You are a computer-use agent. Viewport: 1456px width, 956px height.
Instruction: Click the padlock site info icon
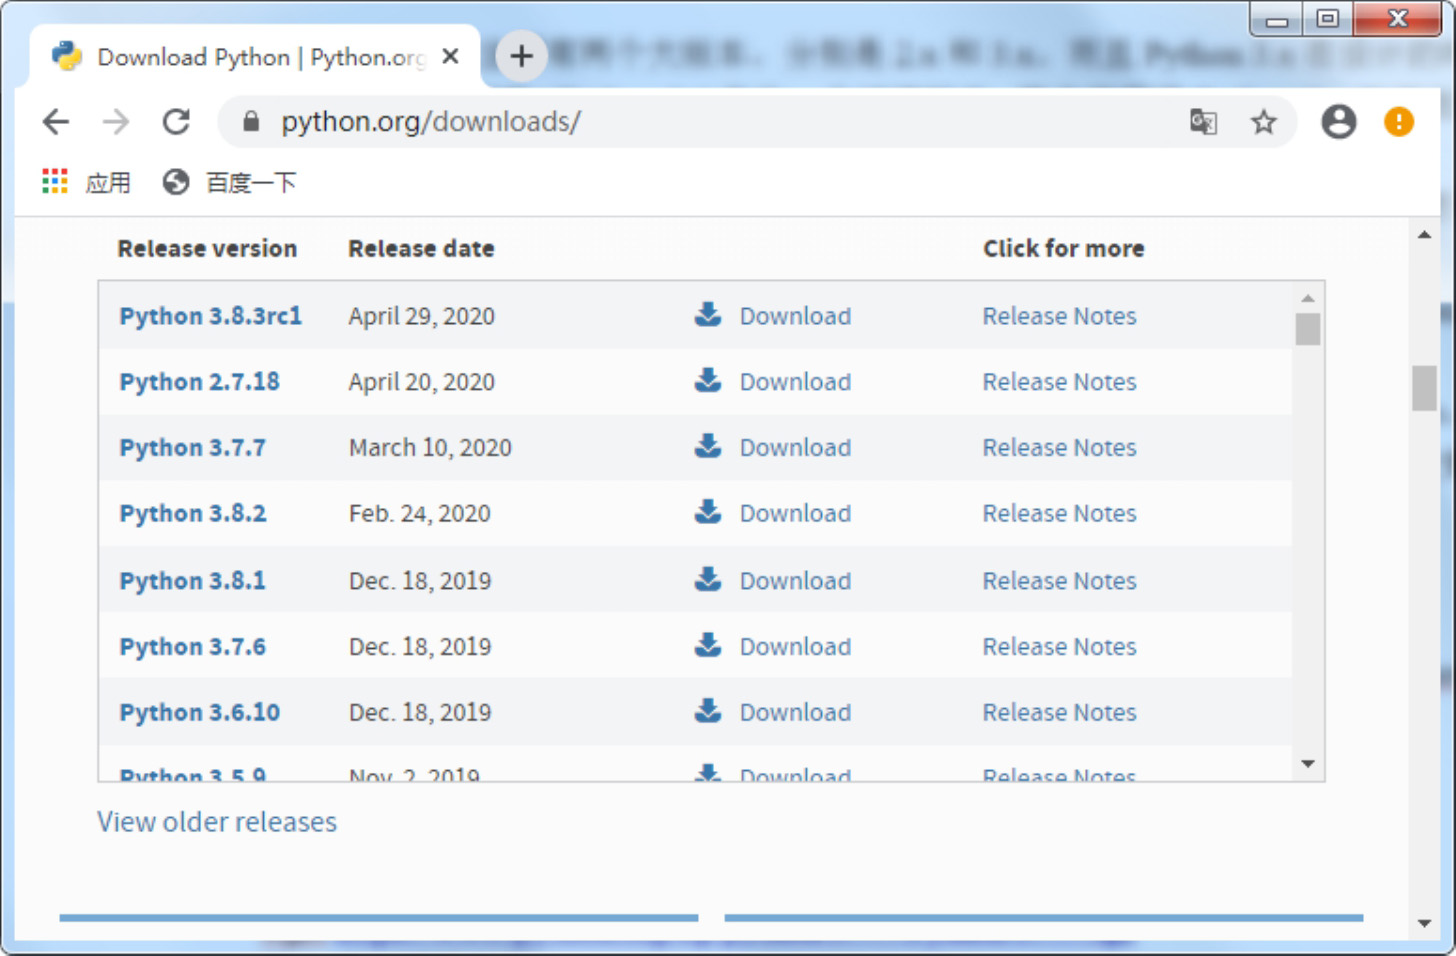251,122
